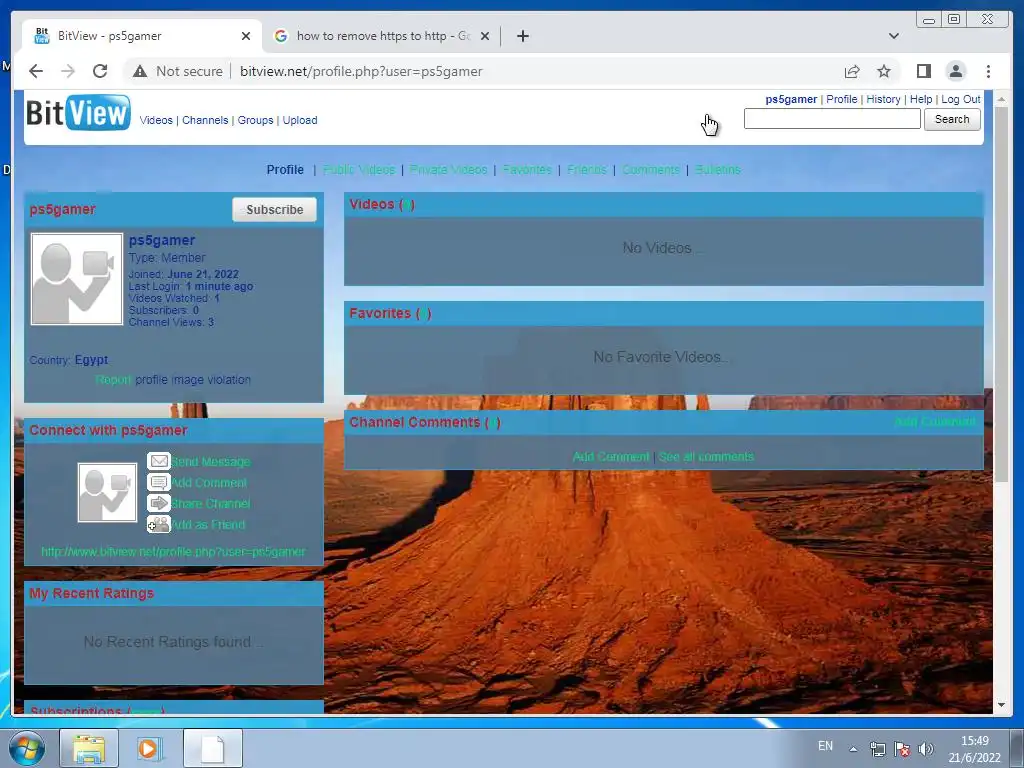Click the Share Channel arrow icon
This screenshot has width=1024, height=768.
pos(159,503)
